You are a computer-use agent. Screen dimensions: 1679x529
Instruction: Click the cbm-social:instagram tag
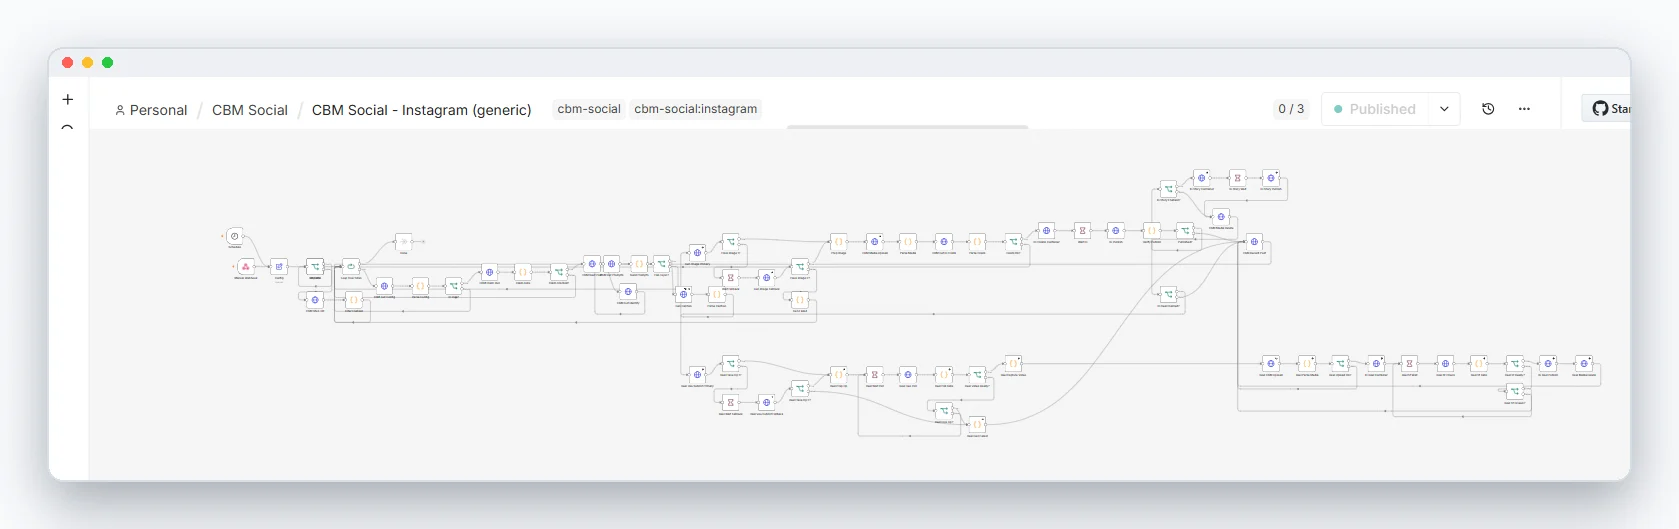click(x=696, y=109)
